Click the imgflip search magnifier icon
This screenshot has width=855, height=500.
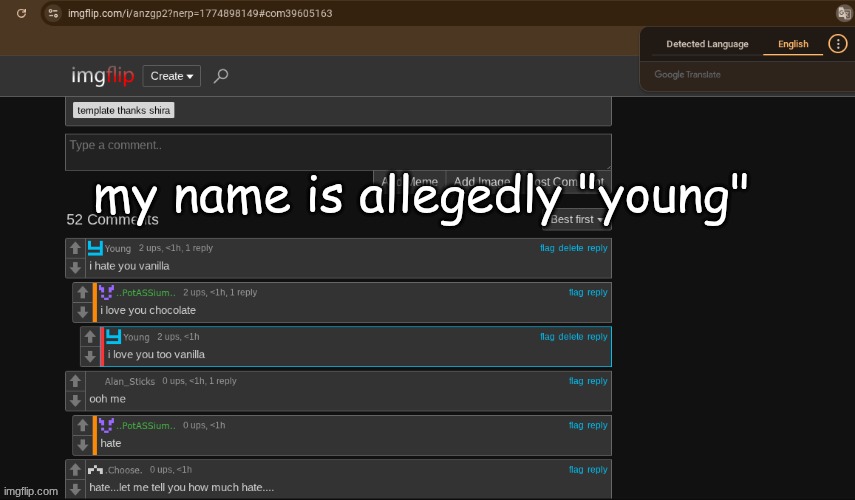(x=221, y=76)
